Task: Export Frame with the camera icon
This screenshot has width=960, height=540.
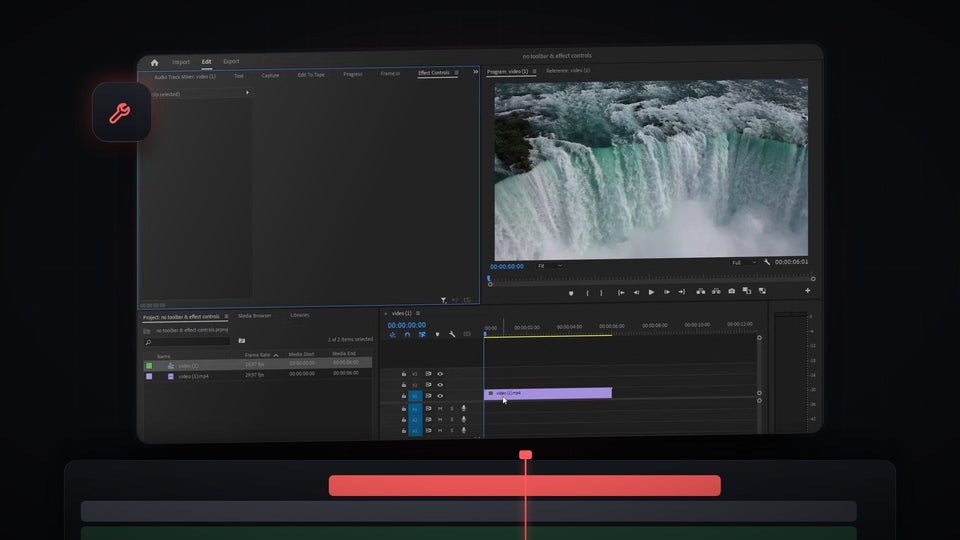Action: coord(731,291)
